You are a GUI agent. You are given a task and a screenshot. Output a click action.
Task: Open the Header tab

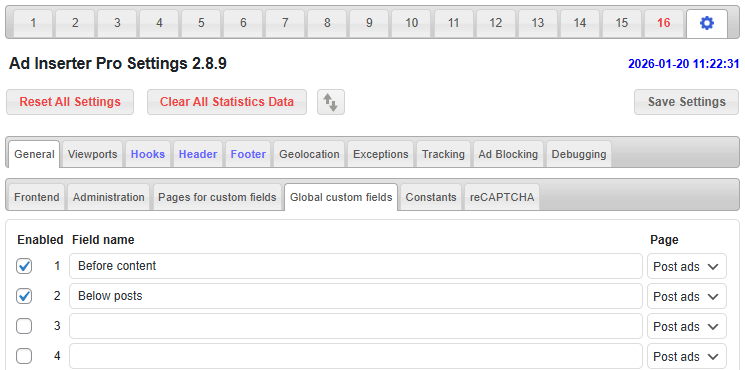(198, 154)
